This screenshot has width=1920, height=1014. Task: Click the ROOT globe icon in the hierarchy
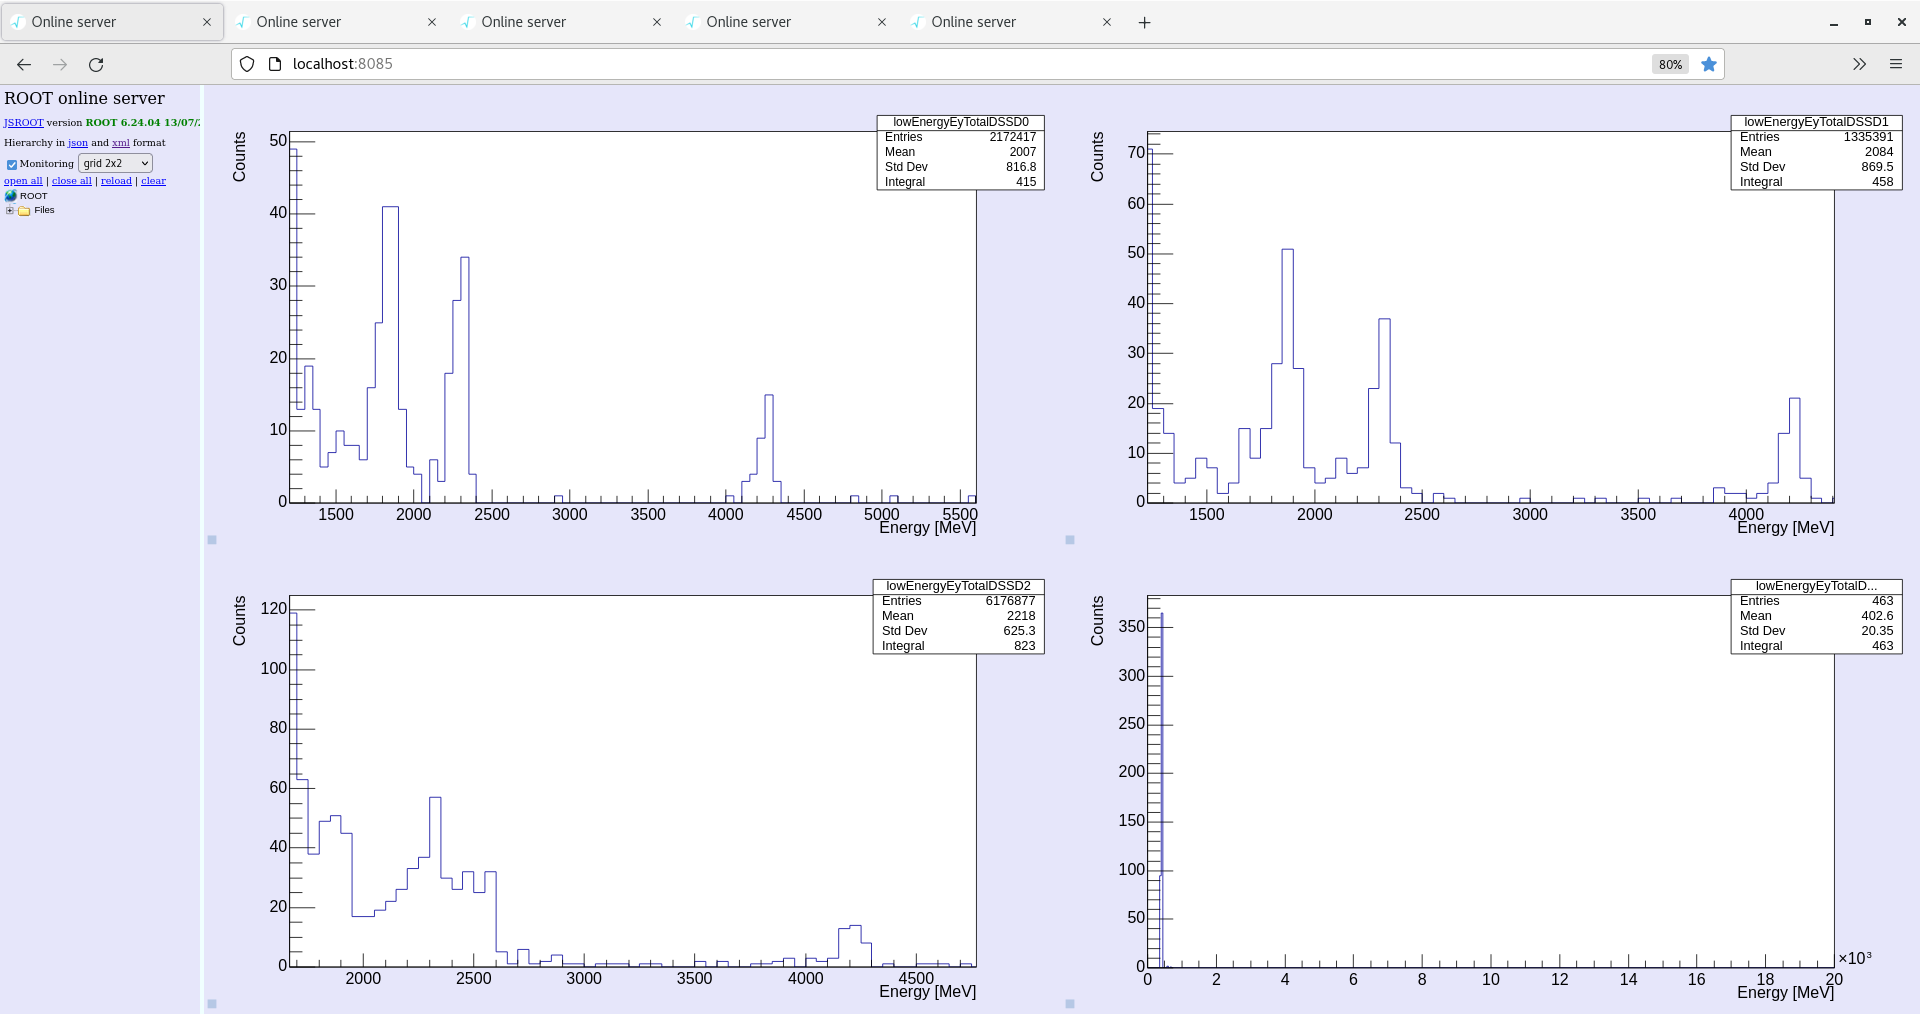click(x=8, y=196)
